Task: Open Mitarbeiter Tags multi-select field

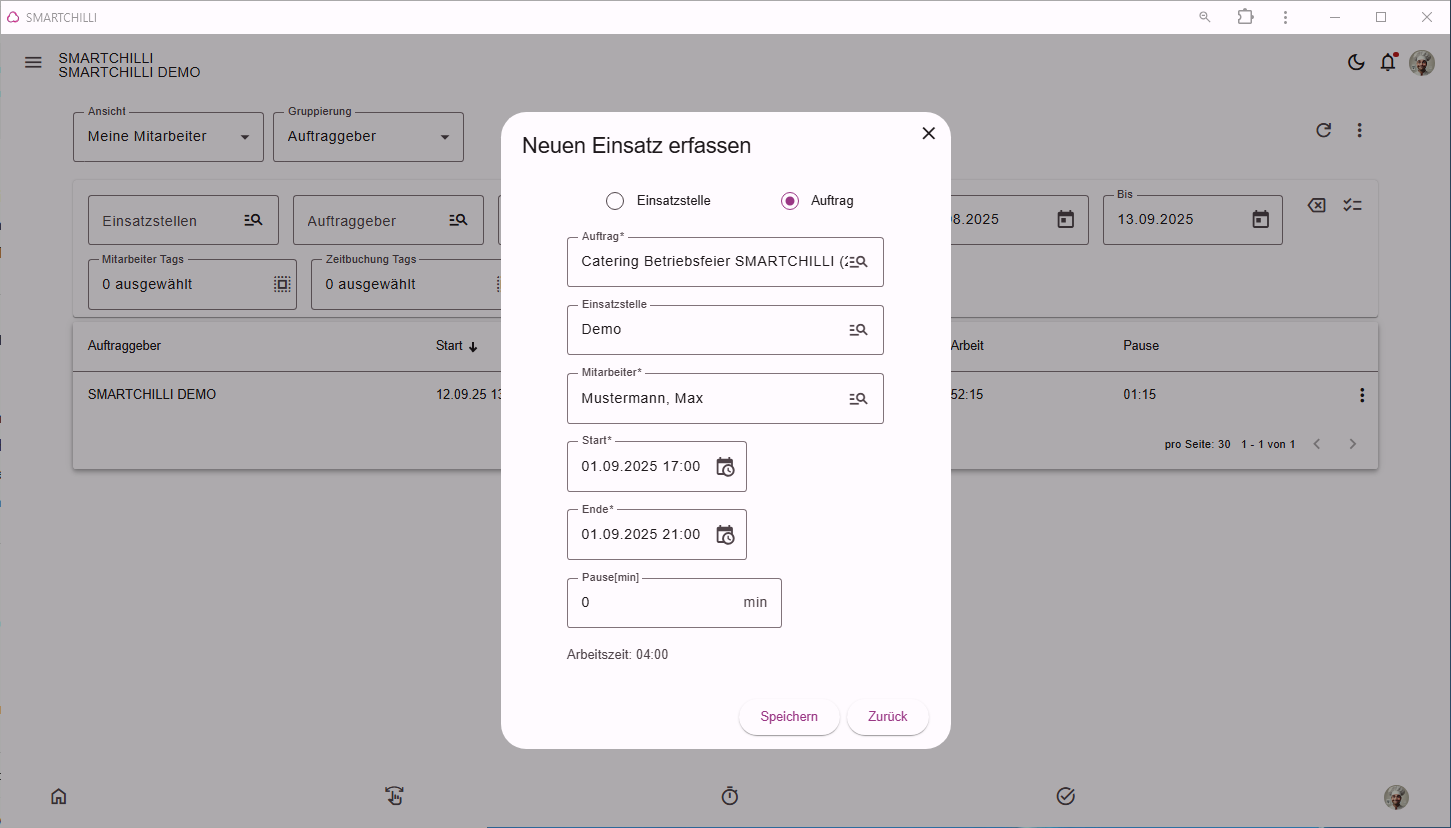Action: (x=192, y=284)
